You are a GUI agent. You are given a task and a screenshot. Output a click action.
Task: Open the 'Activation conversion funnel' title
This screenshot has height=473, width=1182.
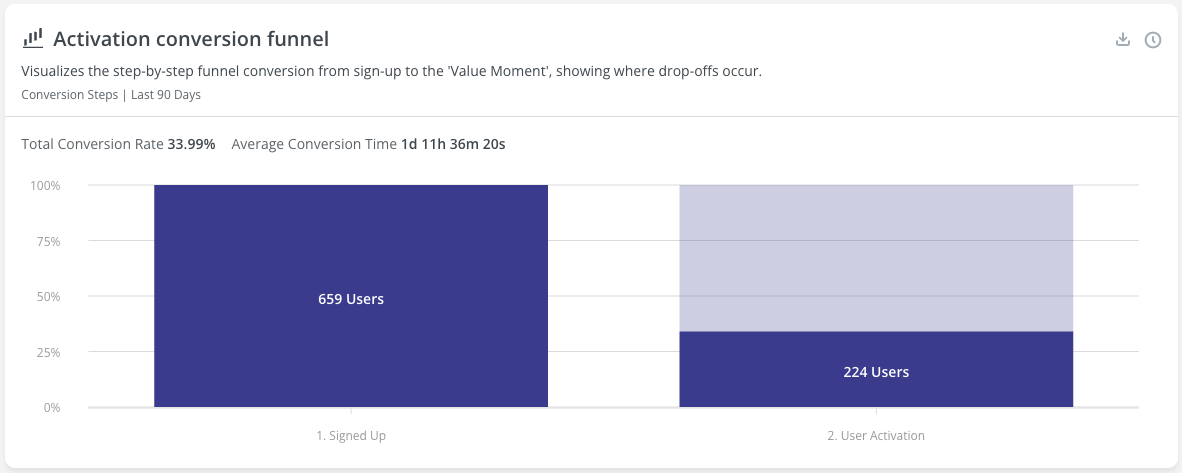tap(191, 38)
